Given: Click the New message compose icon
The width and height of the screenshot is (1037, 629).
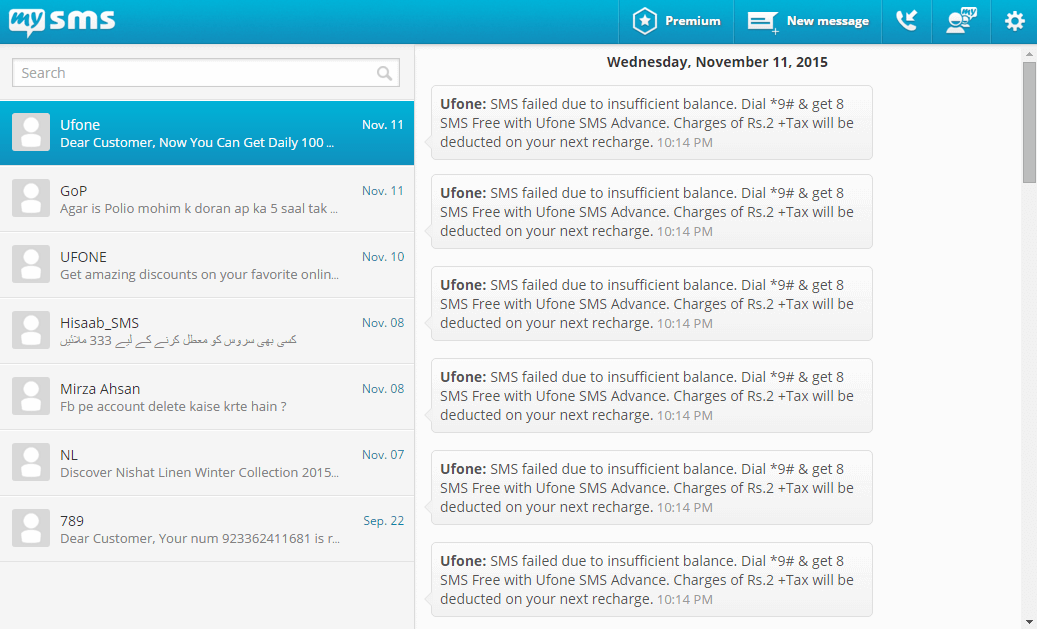Looking at the screenshot, I should [x=763, y=22].
